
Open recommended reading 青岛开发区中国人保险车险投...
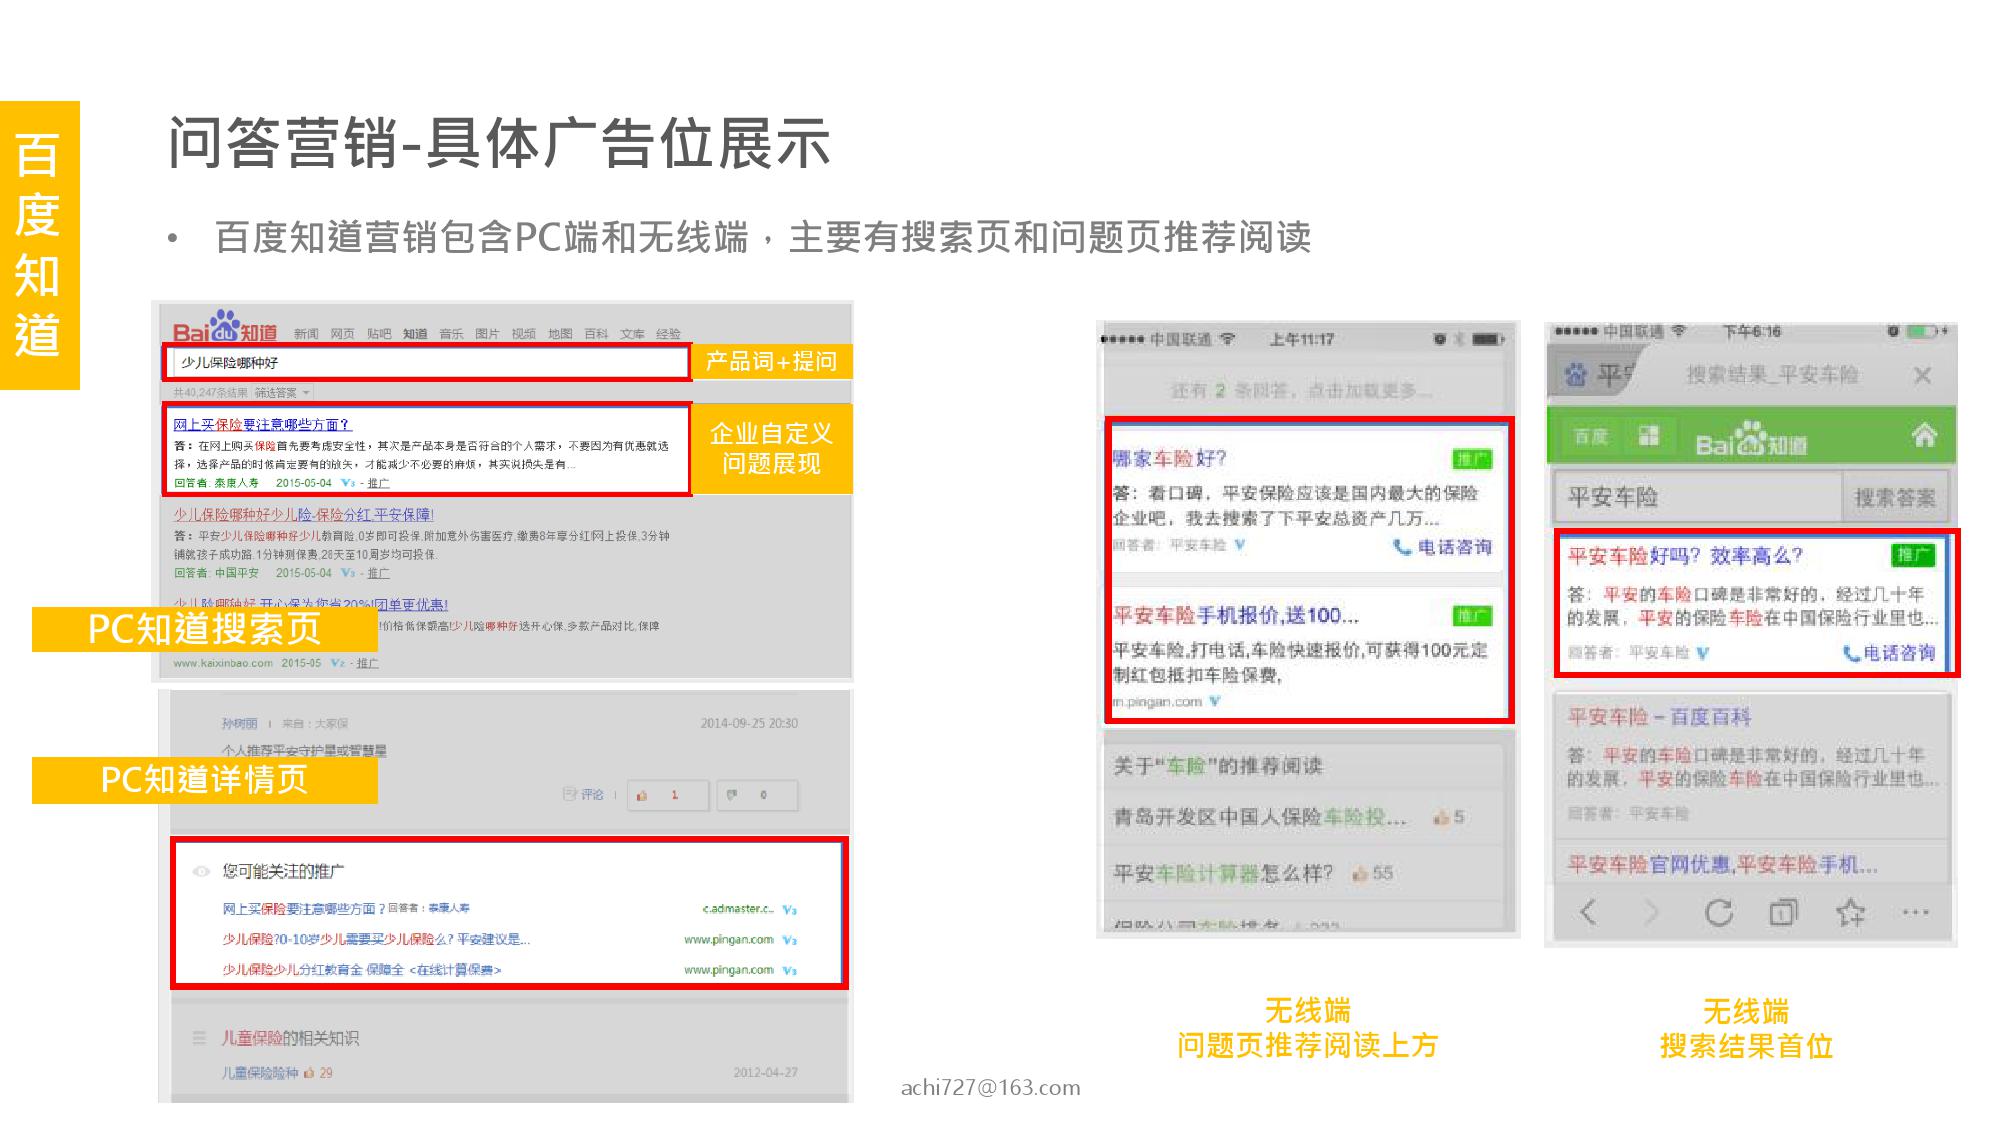1260,817
